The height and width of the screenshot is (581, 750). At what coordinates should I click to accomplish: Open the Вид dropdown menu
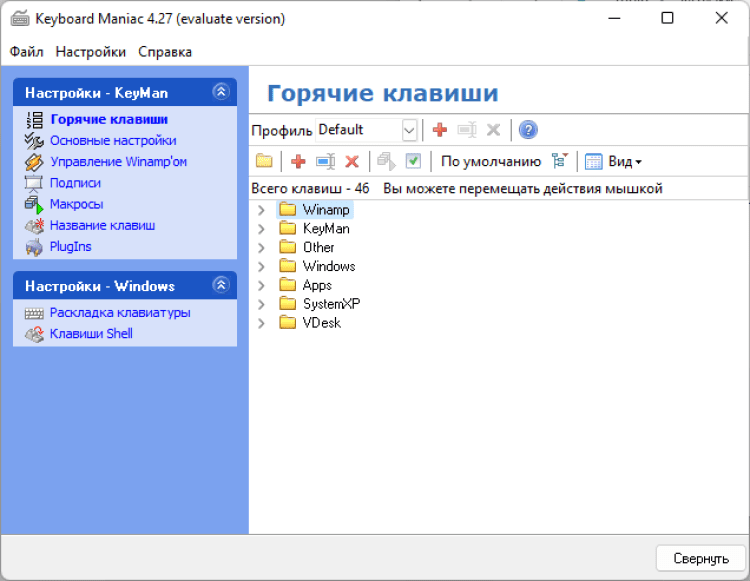(613, 161)
